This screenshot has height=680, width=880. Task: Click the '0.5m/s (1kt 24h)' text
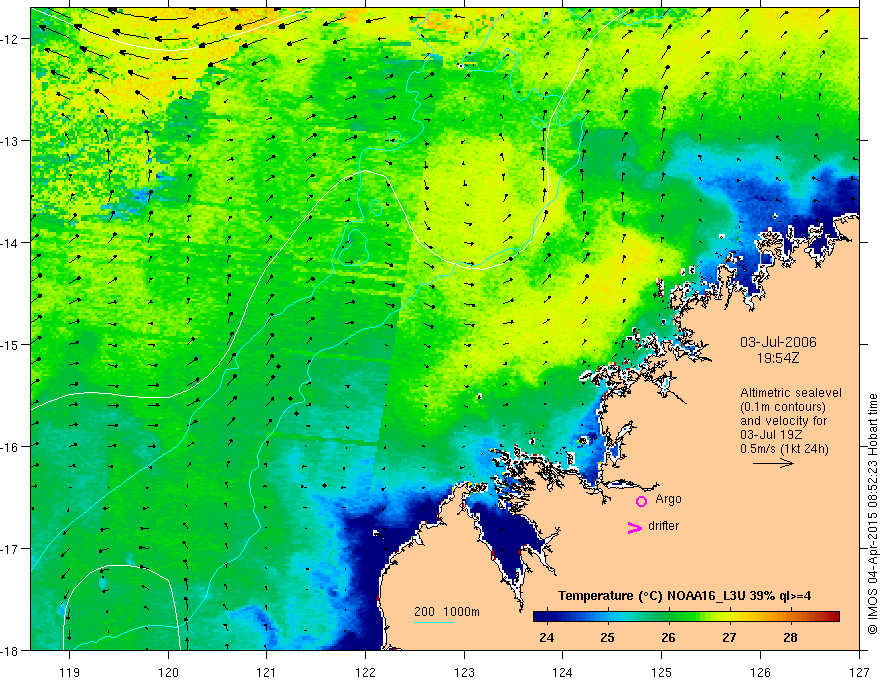(784, 449)
